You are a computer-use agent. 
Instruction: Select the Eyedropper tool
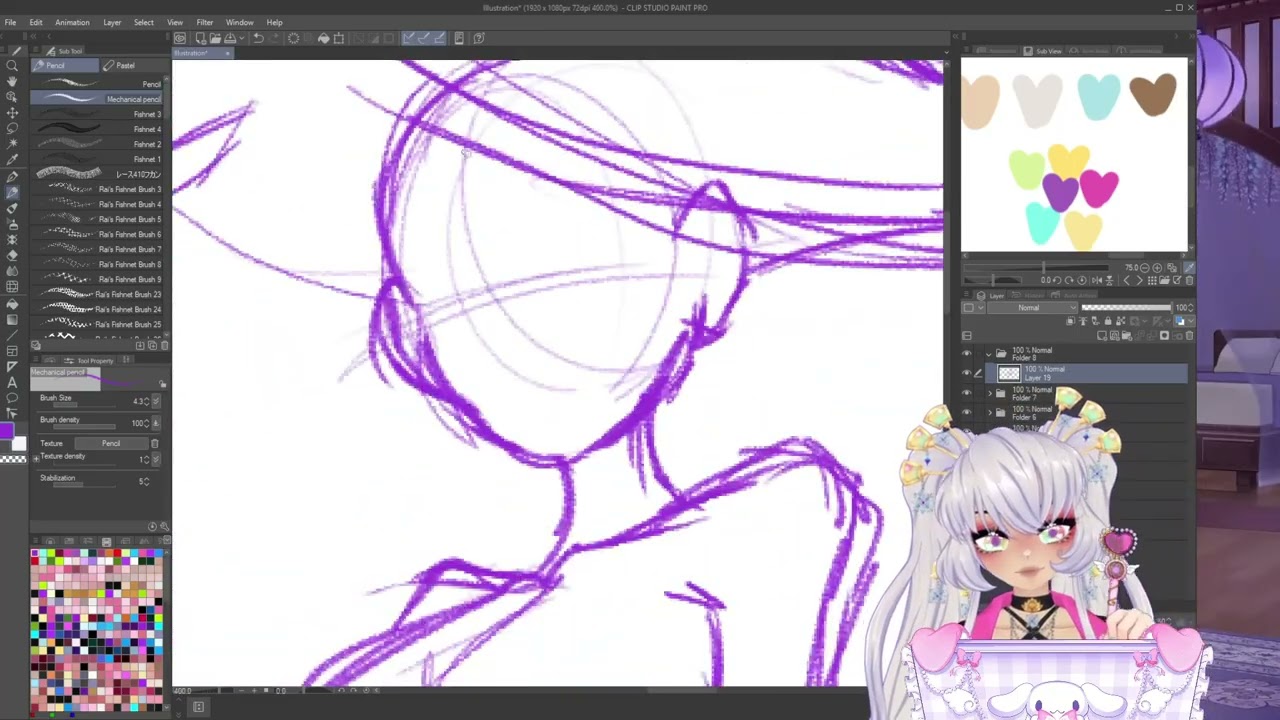[x=12, y=160]
